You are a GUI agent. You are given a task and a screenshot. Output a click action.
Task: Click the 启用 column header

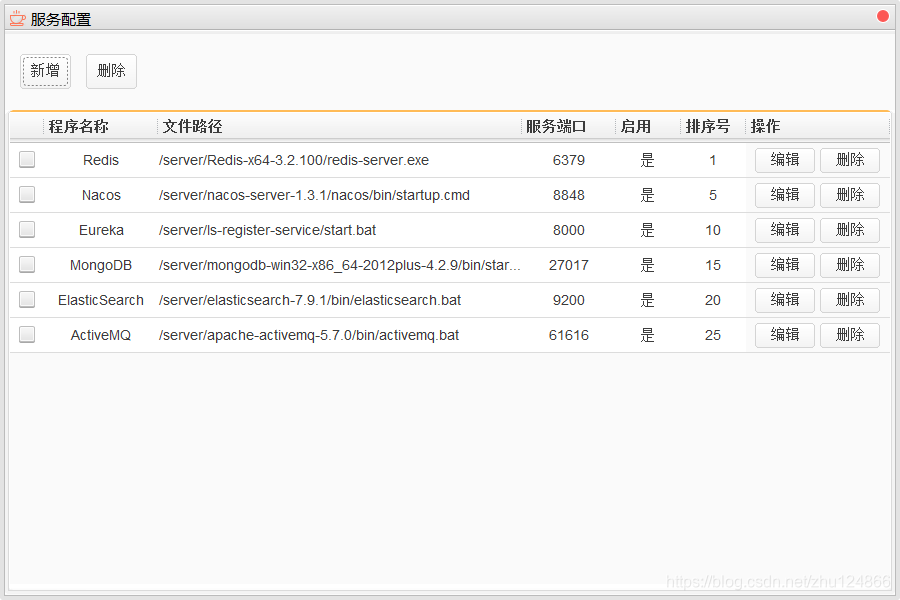[648, 126]
